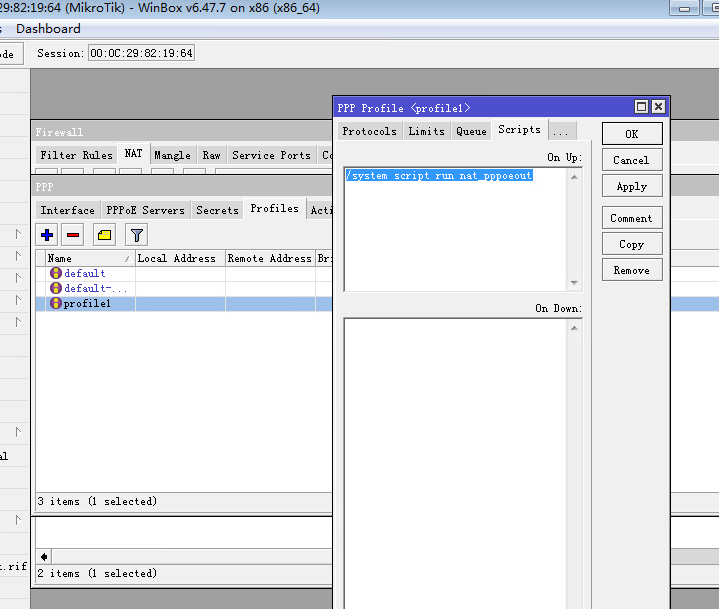719x609 pixels.
Task: Switch to the Protocols tab
Action: [370, 131]
